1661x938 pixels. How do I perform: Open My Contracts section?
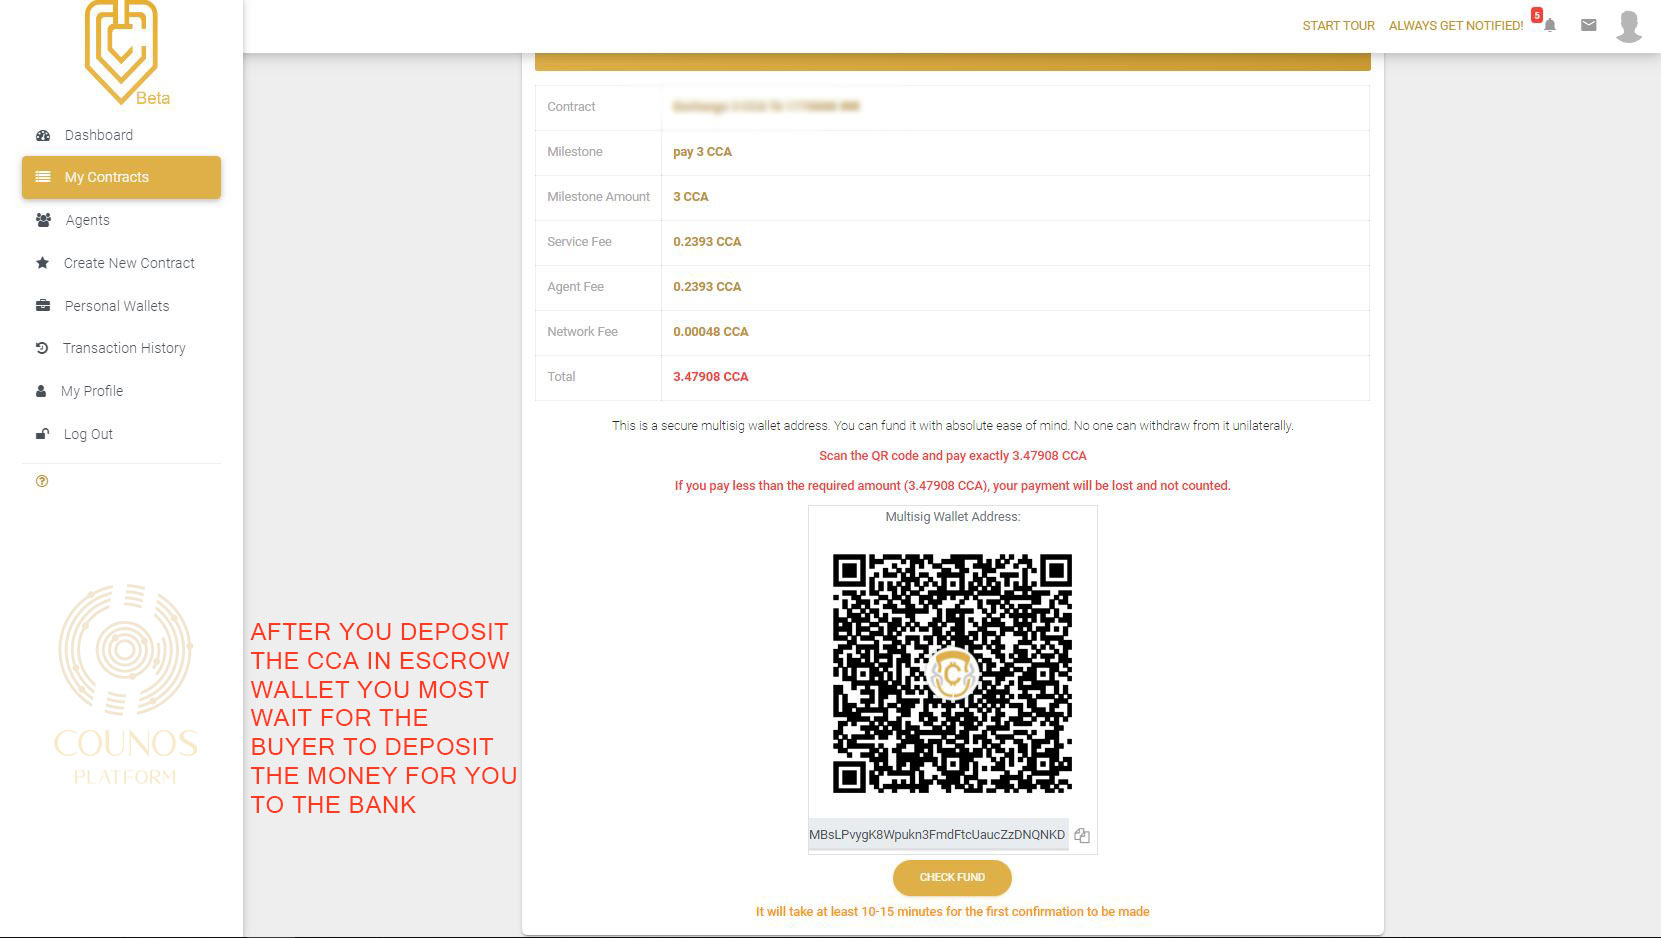(121, 177)
